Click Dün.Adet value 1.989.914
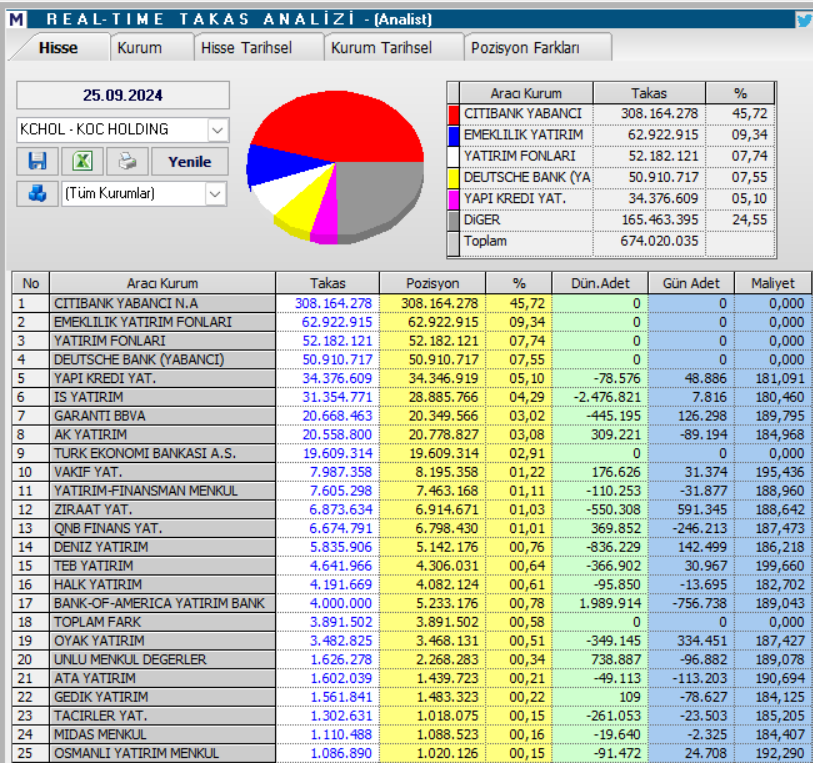The height and width of the screenshot is (763, 813). coord(610,603)
